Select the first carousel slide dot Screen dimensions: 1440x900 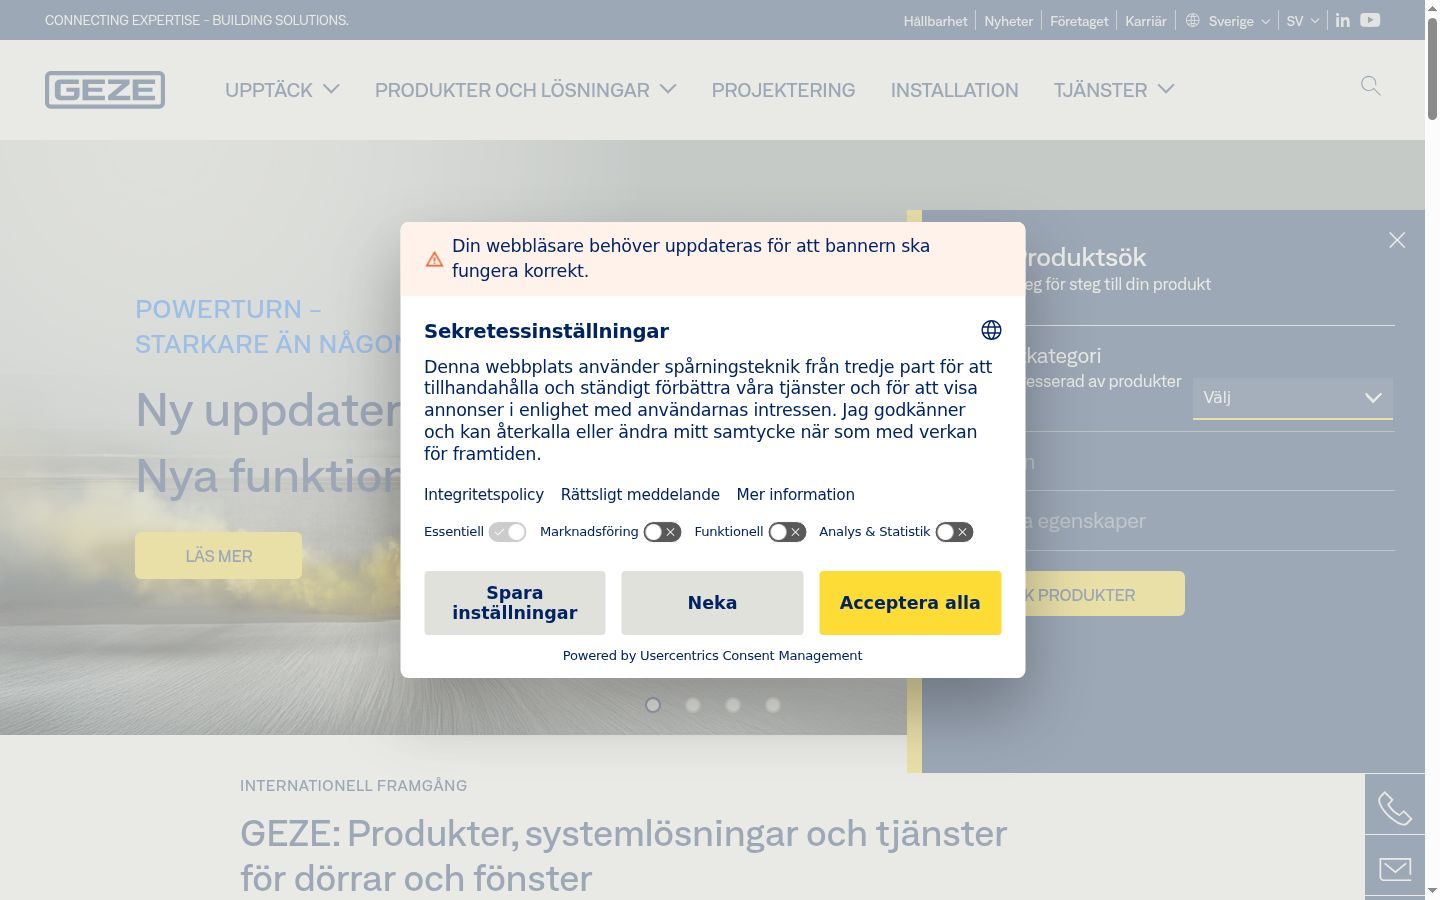click(653, 705)
